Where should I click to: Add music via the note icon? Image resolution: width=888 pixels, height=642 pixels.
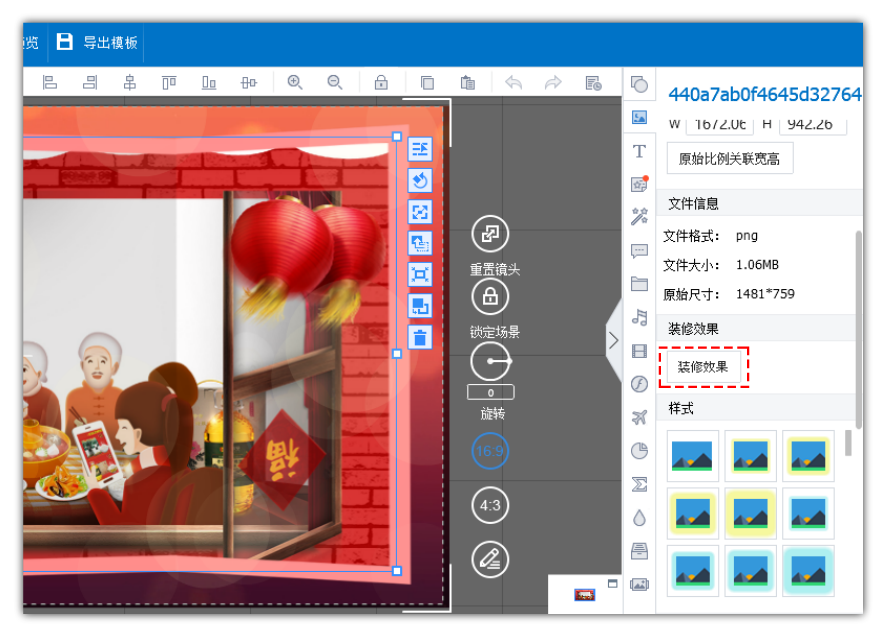coord(639,318)
